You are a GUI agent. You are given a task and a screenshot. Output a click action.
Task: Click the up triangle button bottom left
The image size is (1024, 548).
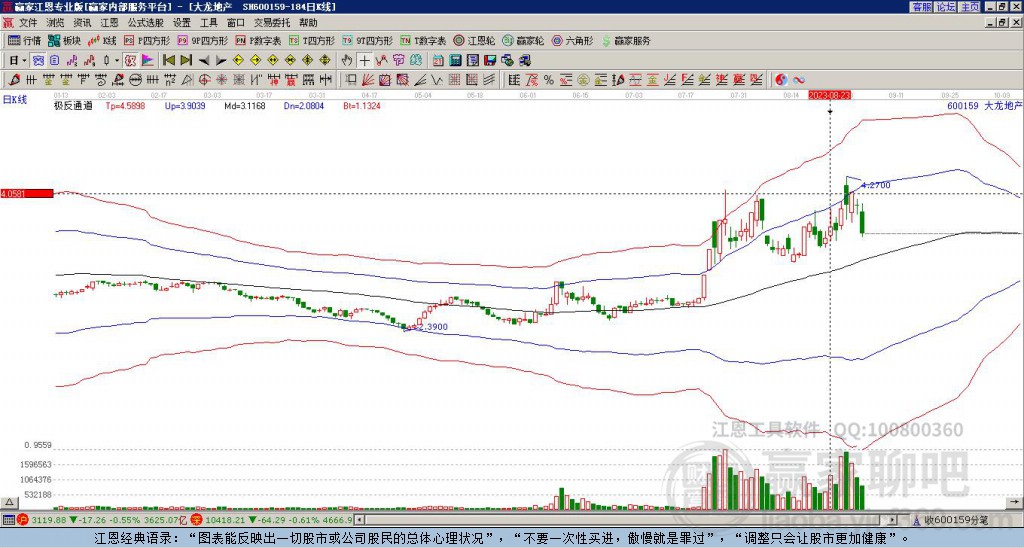click(8, 502)
